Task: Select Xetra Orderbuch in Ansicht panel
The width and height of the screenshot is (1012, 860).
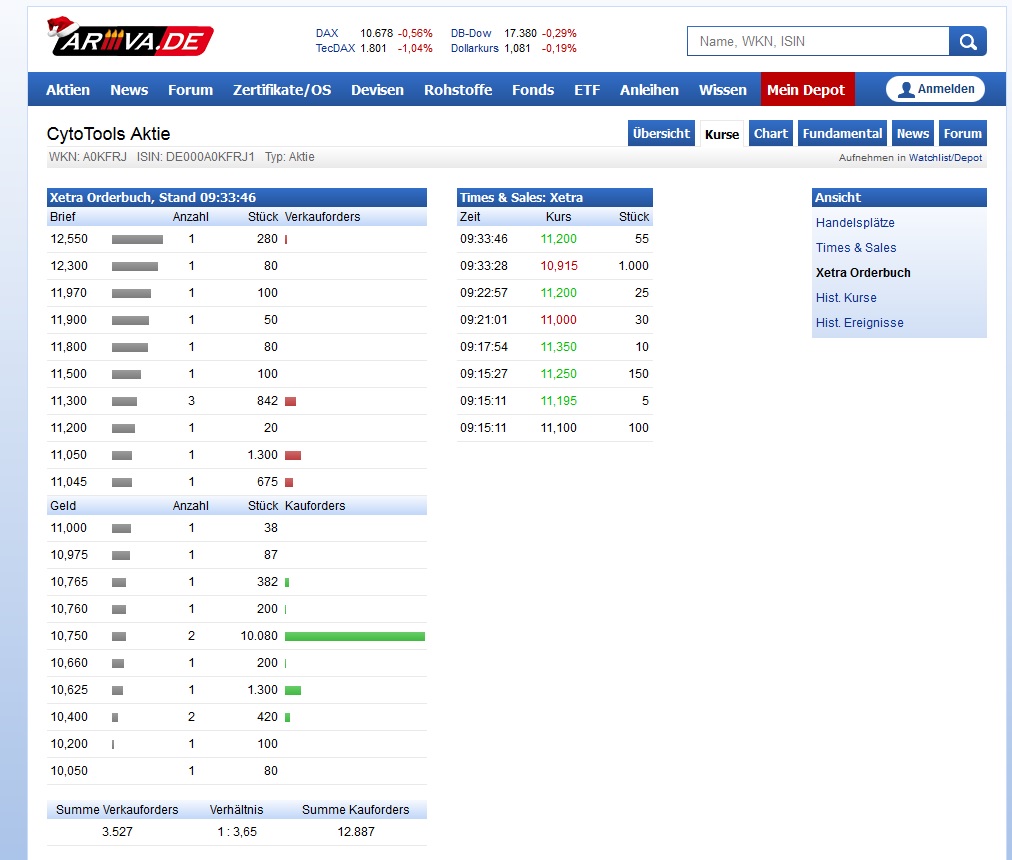Action: pos(863,273)
